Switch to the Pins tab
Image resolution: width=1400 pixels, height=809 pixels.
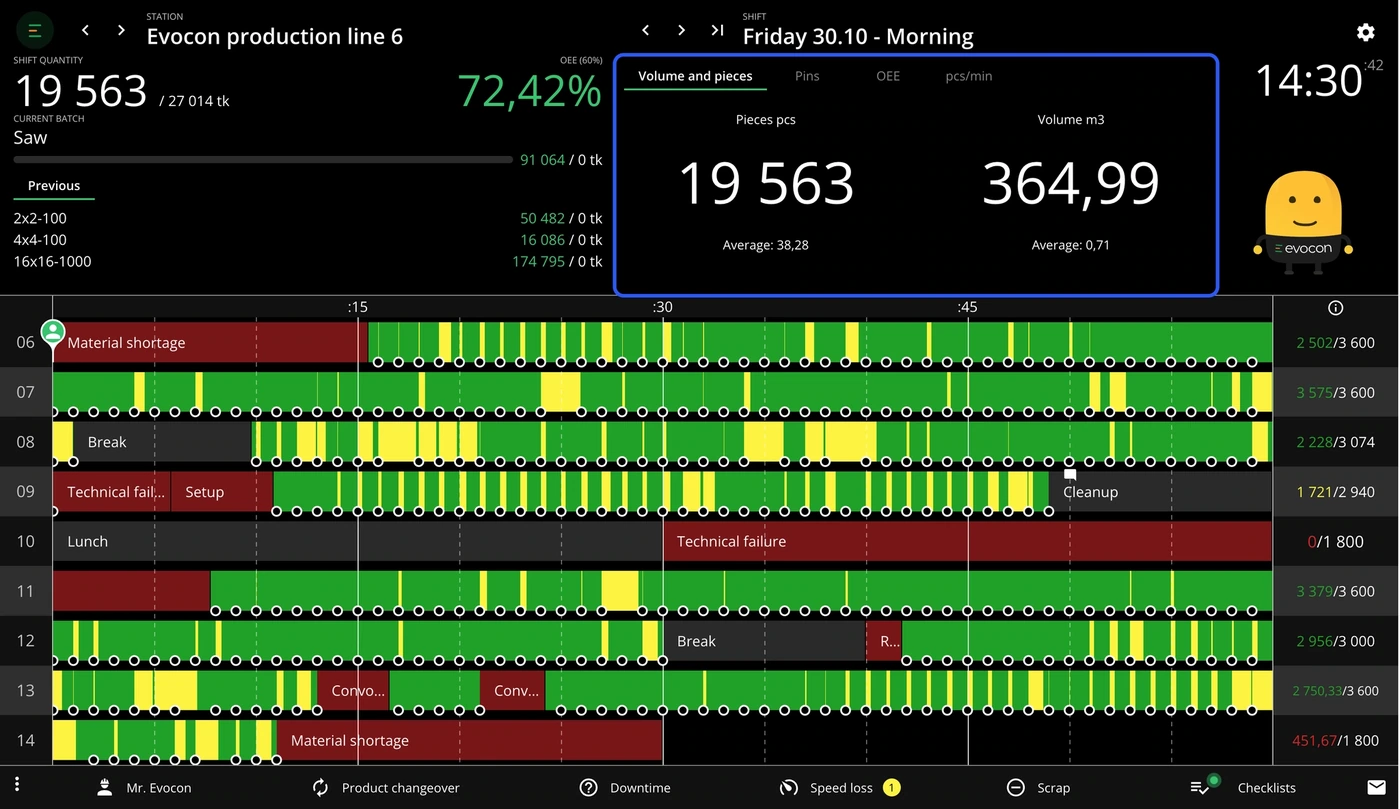[x=807, y=76]
